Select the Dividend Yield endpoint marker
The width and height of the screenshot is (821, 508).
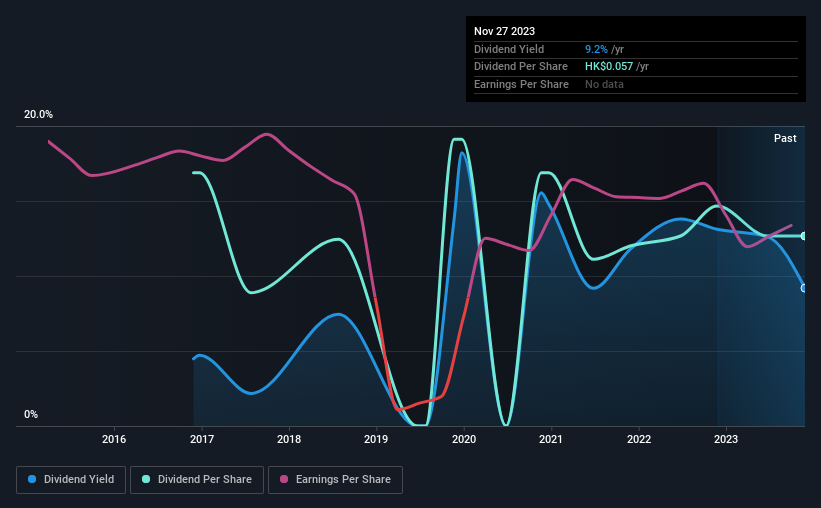(804, 288)
